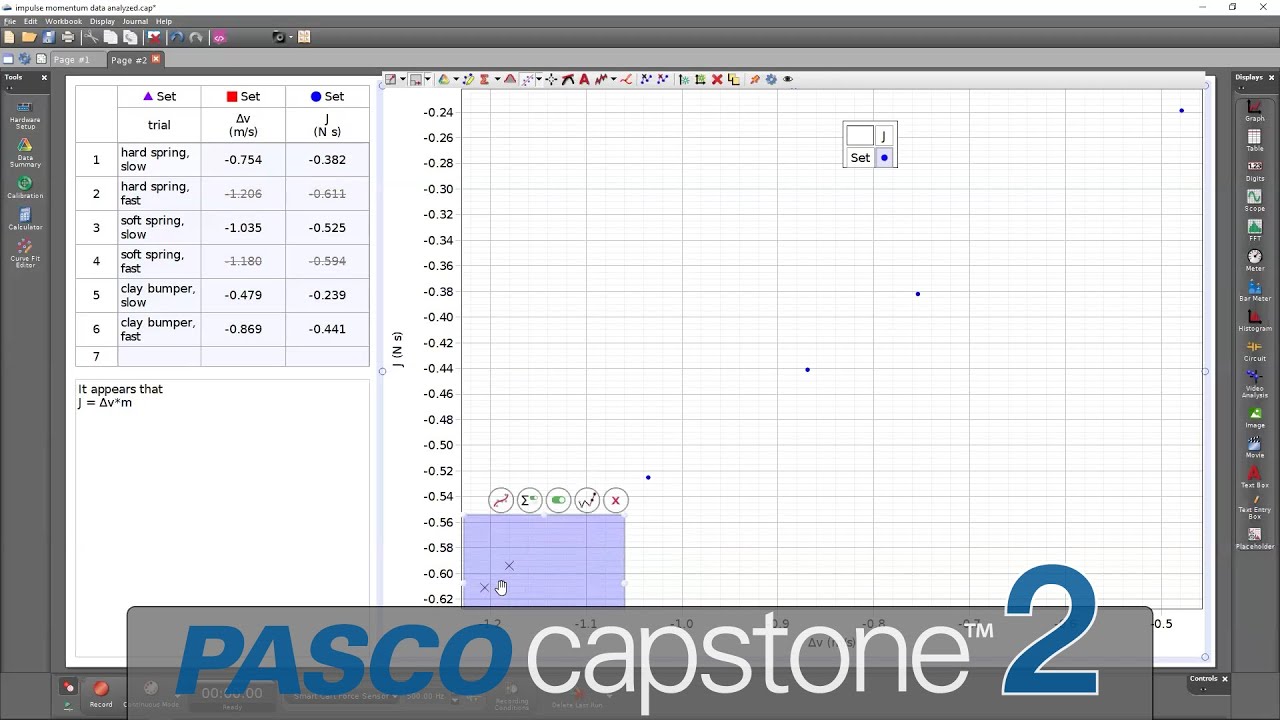Select the Histogram display icon

(x=1254, y=320)
